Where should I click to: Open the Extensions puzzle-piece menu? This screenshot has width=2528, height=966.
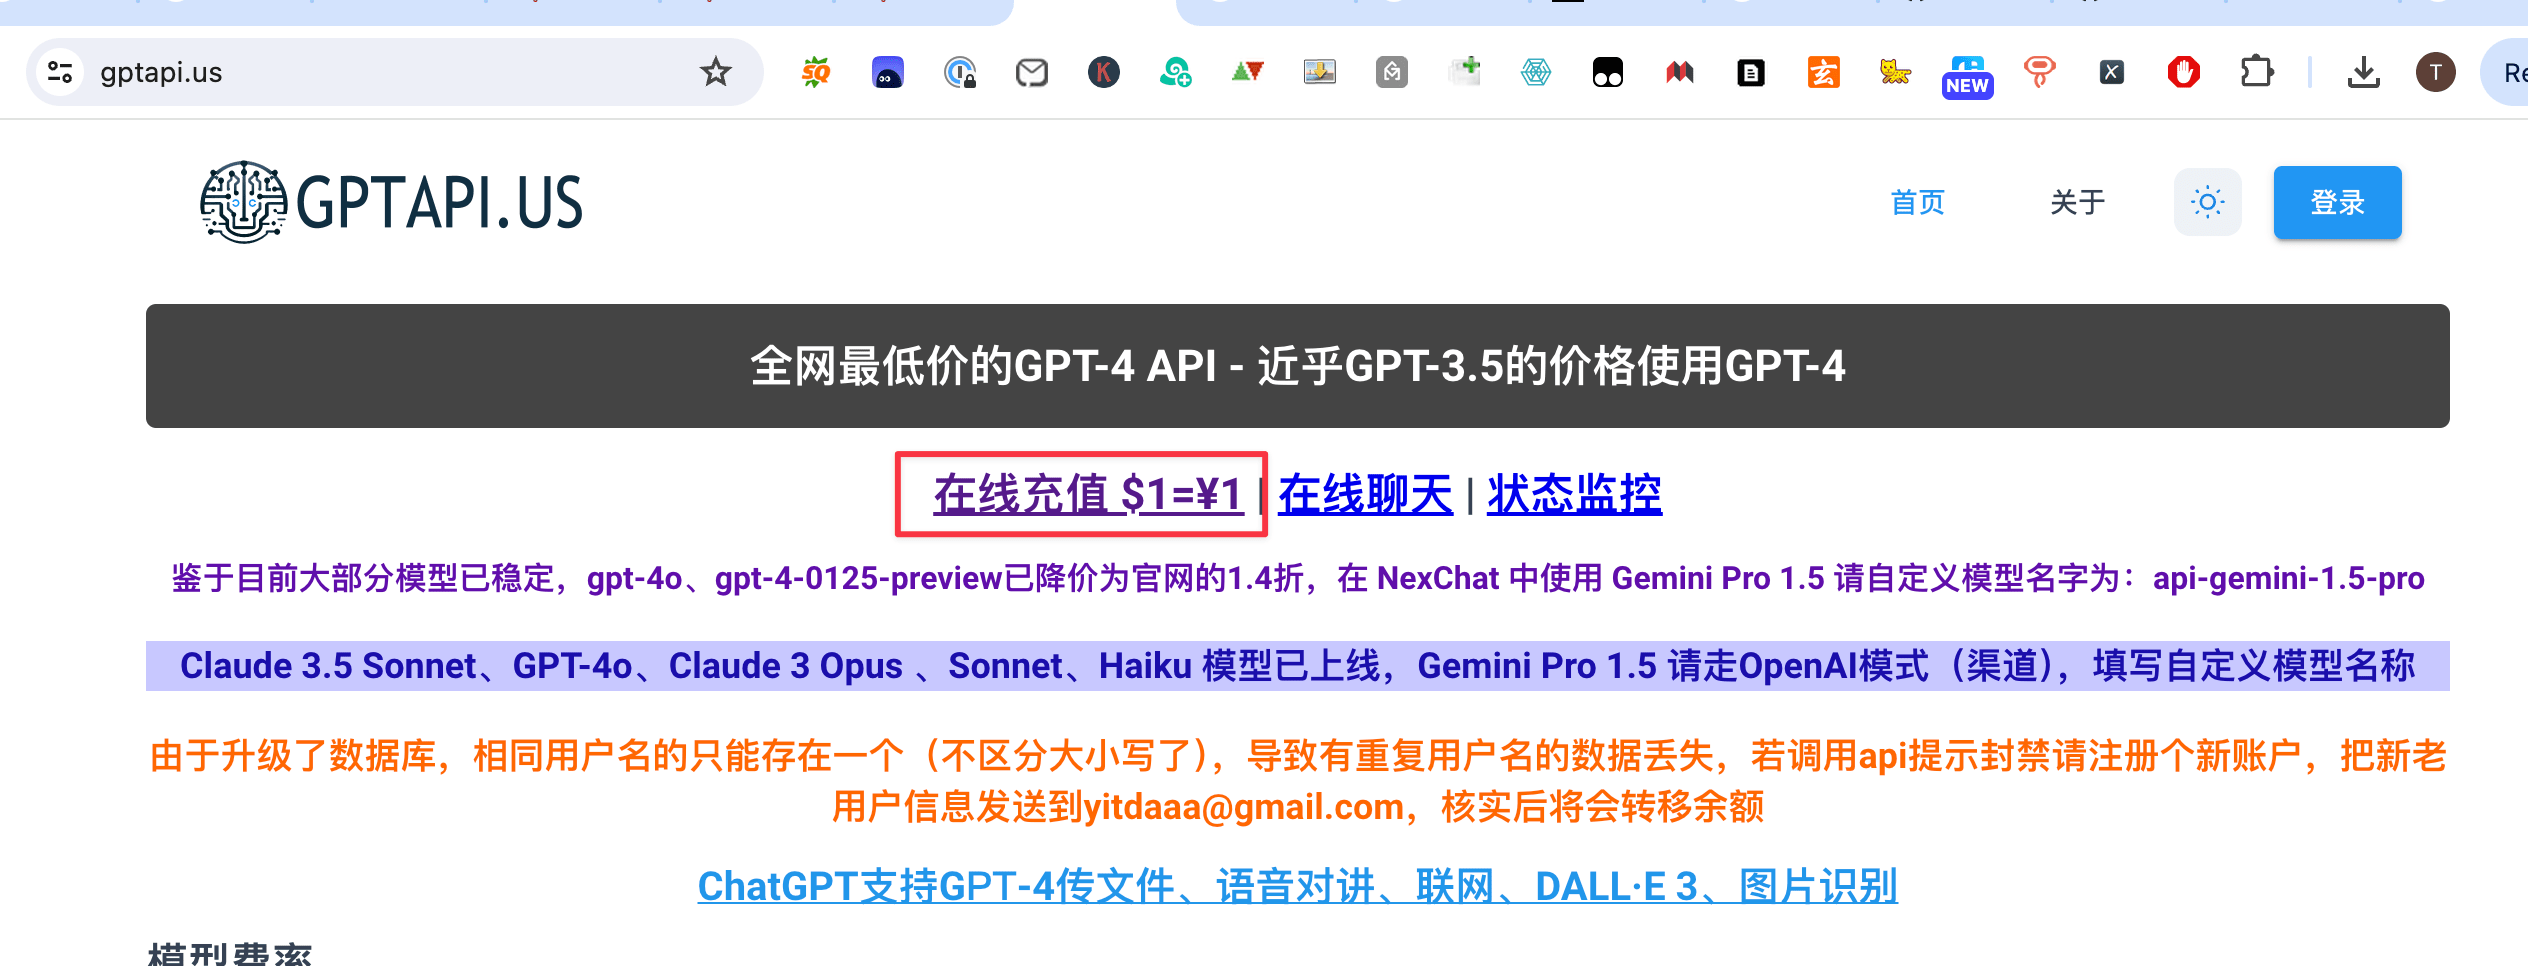pos(2257,72)
